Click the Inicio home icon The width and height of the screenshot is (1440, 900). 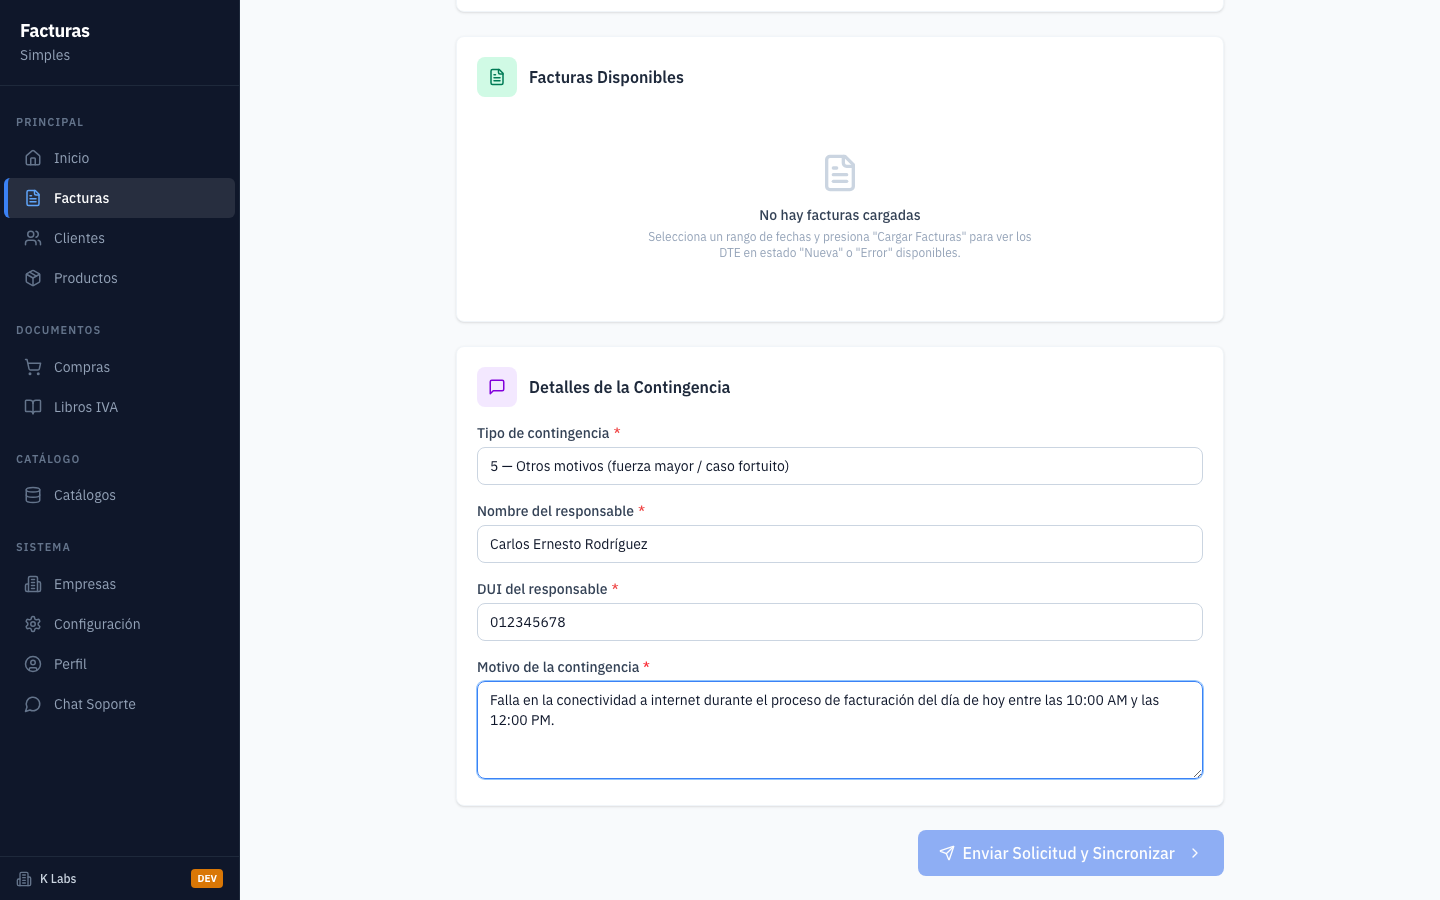pyautogui.click(x=33, y=158)
